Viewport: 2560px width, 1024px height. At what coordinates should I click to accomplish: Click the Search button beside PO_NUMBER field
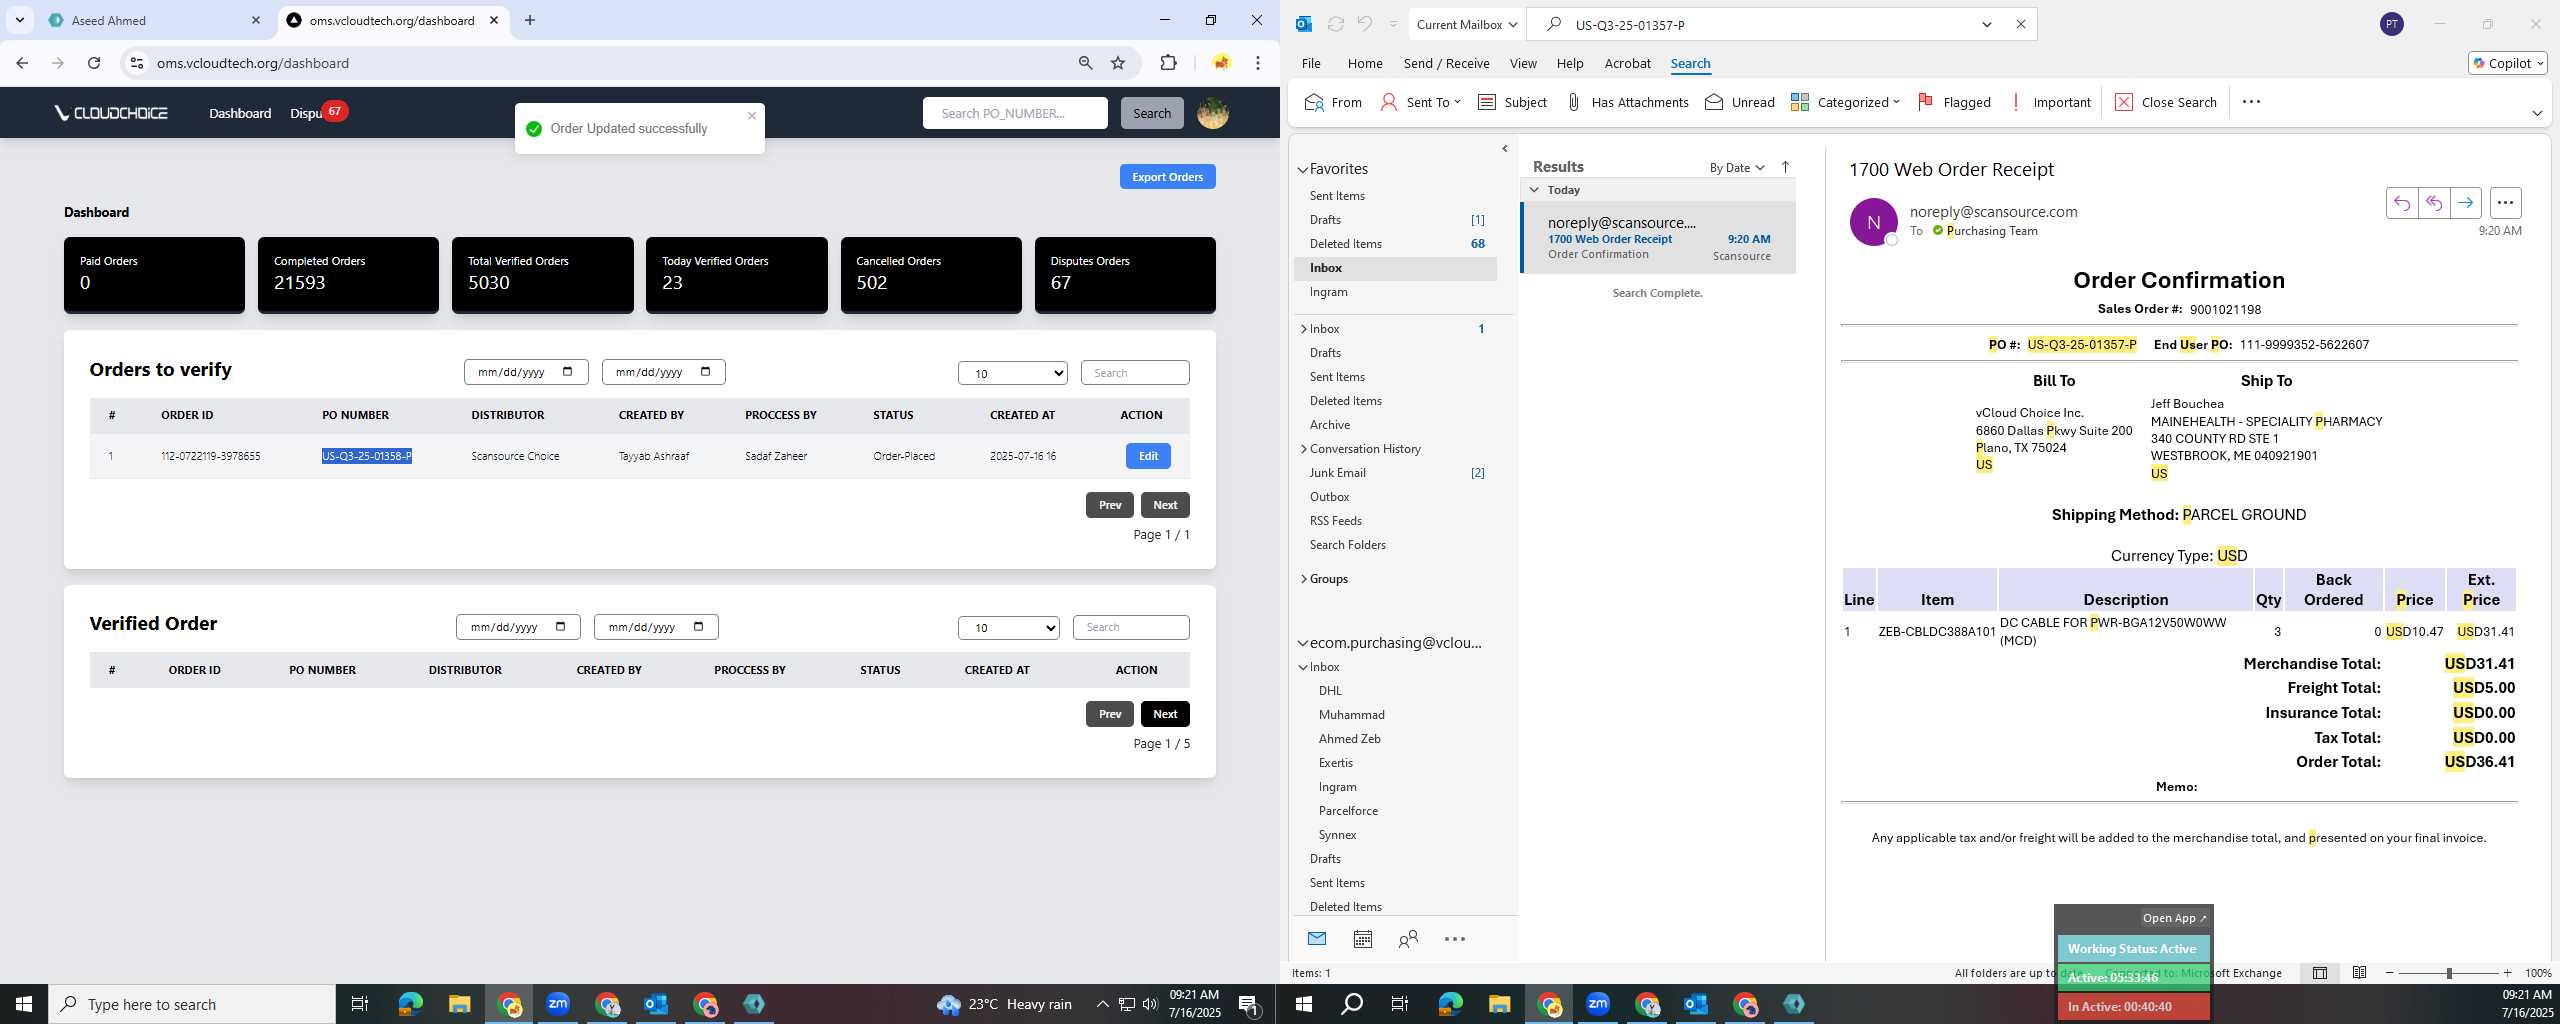click(1152, 113)
